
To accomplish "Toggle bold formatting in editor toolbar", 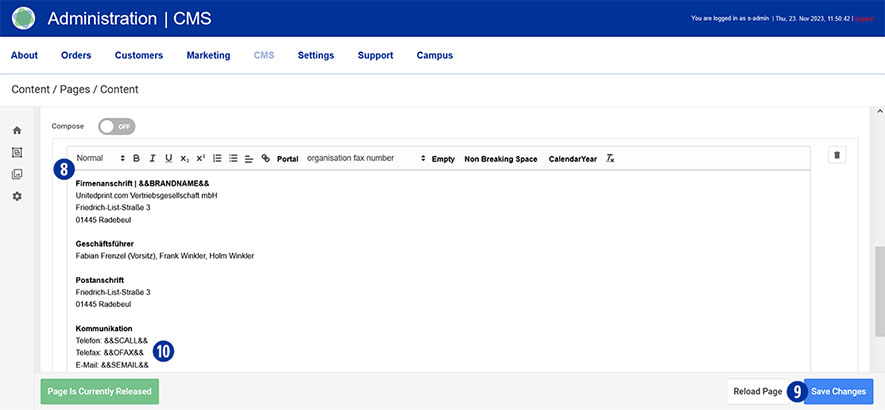I will [x=136, y=159].
